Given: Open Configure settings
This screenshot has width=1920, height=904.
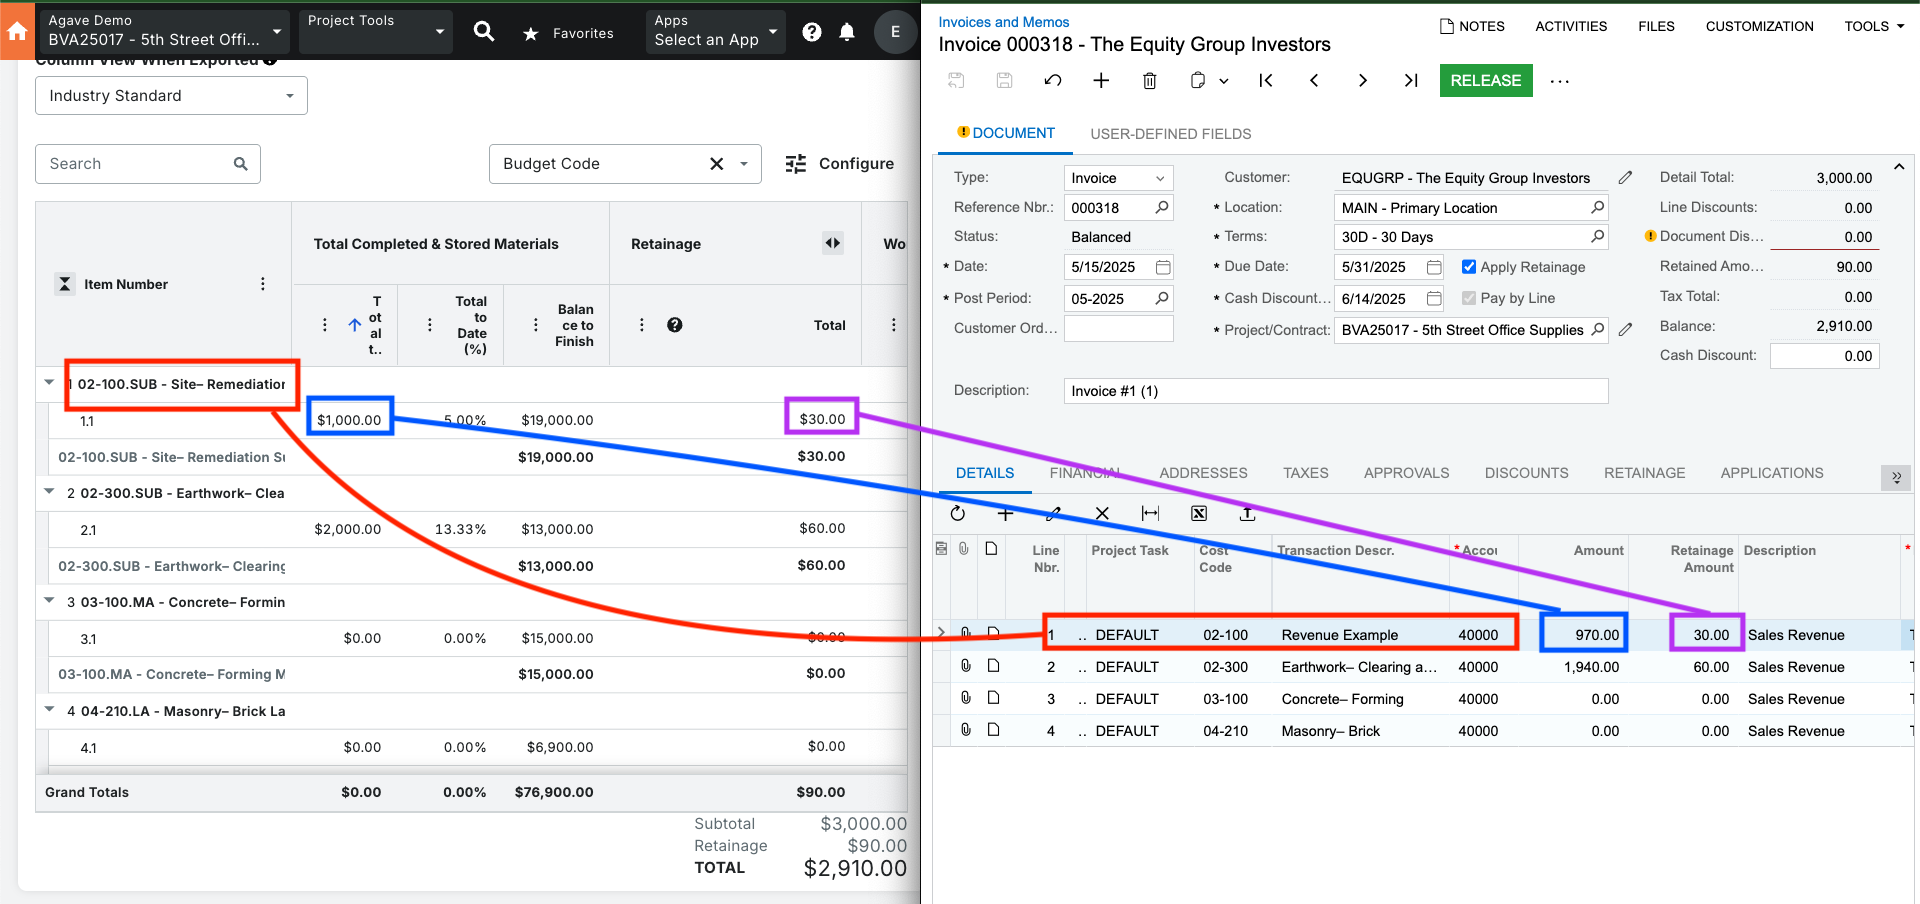Looking at the screenshot, I should (840, 164).
